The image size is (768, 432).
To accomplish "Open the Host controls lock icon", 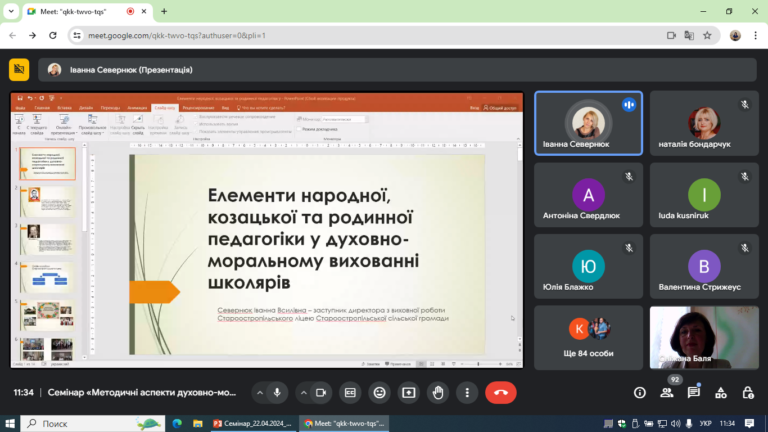I will 748,393.
